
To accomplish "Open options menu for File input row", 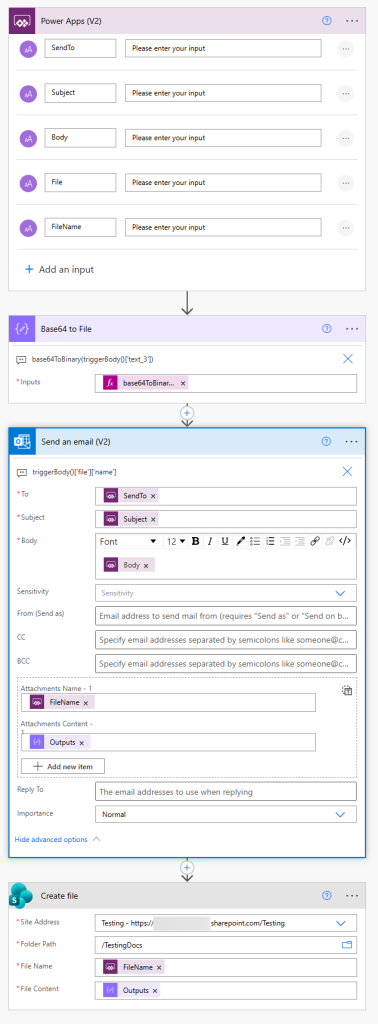I will pos(345,183).
